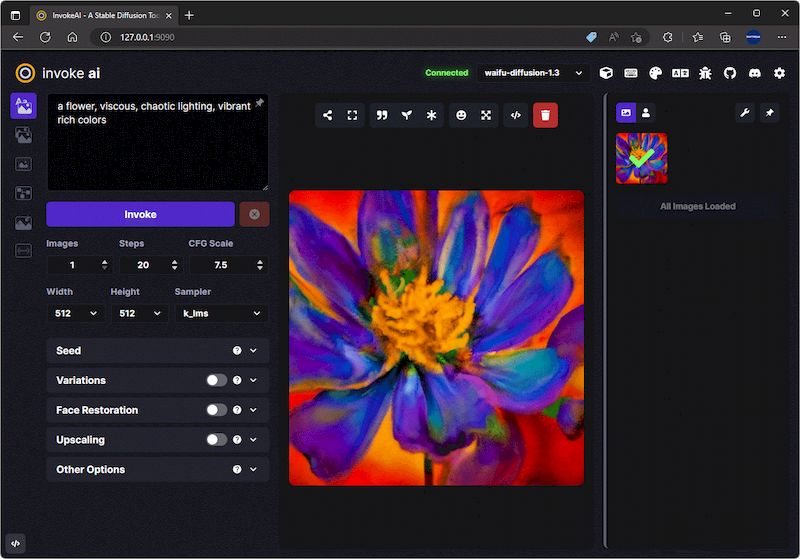Switch to the Image to Image tab
This screenshot has height=559, width=800.
(23, 135)
